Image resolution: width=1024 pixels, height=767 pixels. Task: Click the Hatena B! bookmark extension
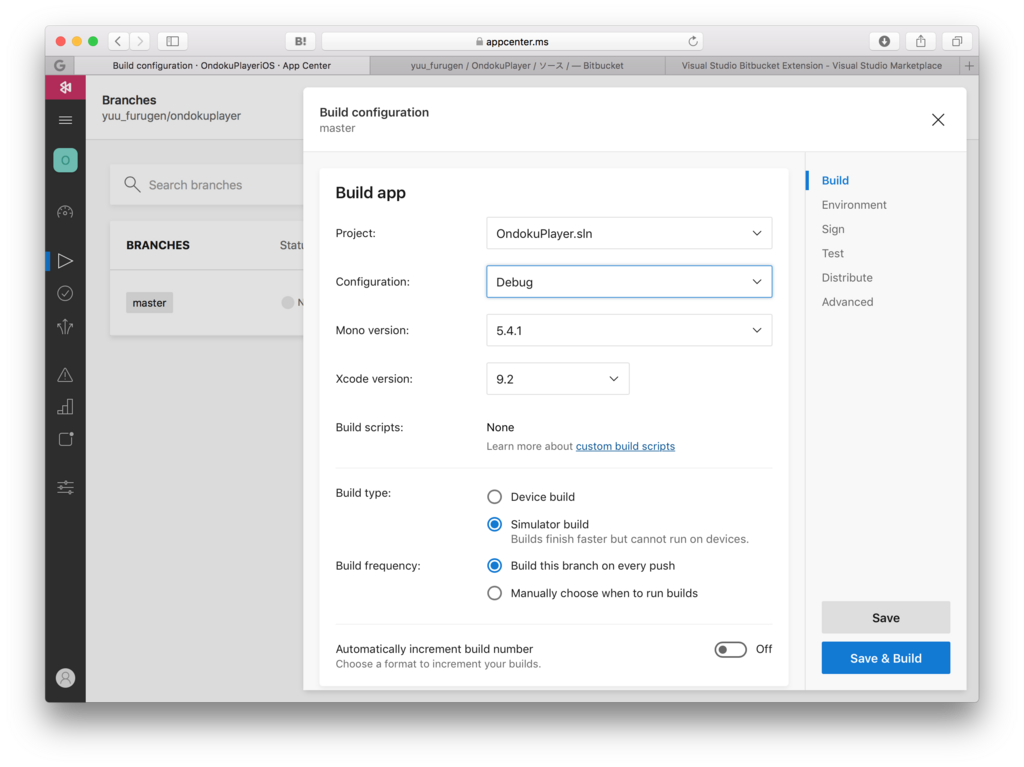[x=300, y=41]
